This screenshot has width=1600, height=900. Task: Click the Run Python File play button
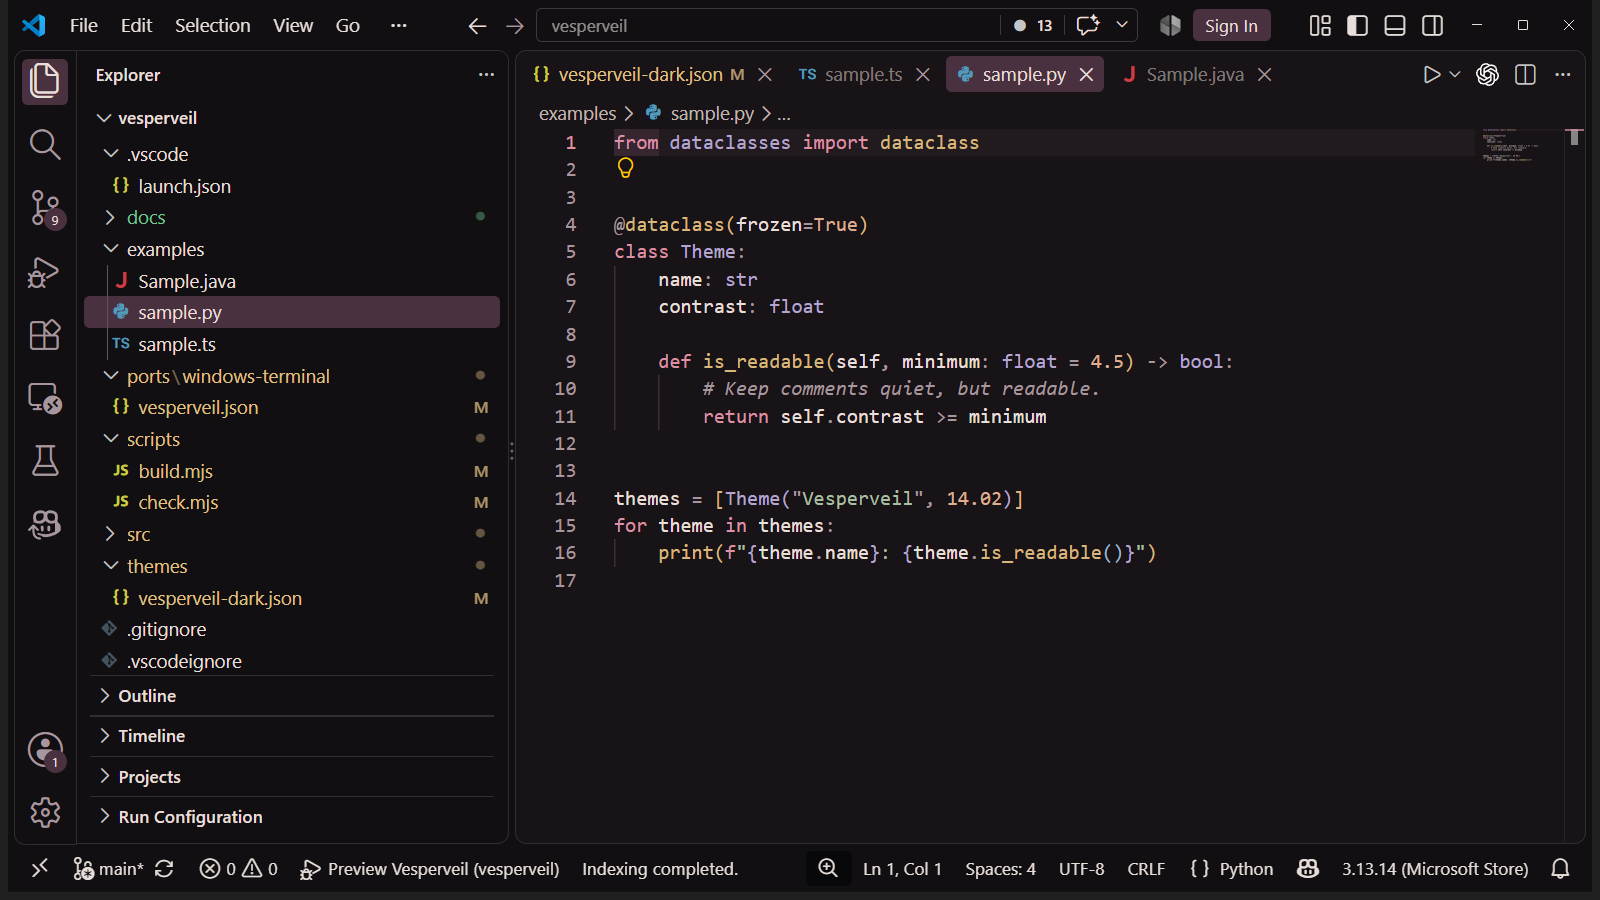click(x=1431, y=75)
